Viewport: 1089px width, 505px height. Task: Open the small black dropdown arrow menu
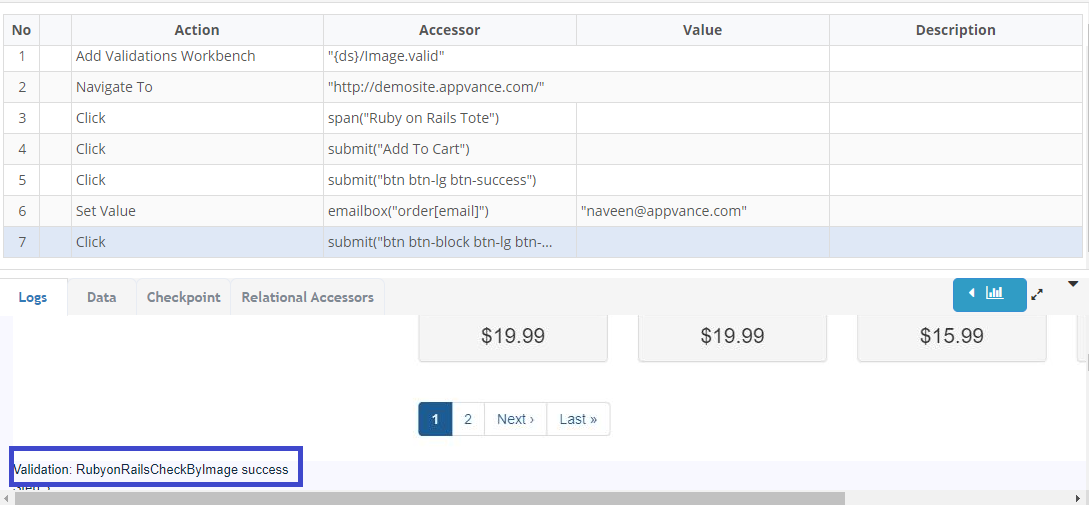coord(1072,283)
